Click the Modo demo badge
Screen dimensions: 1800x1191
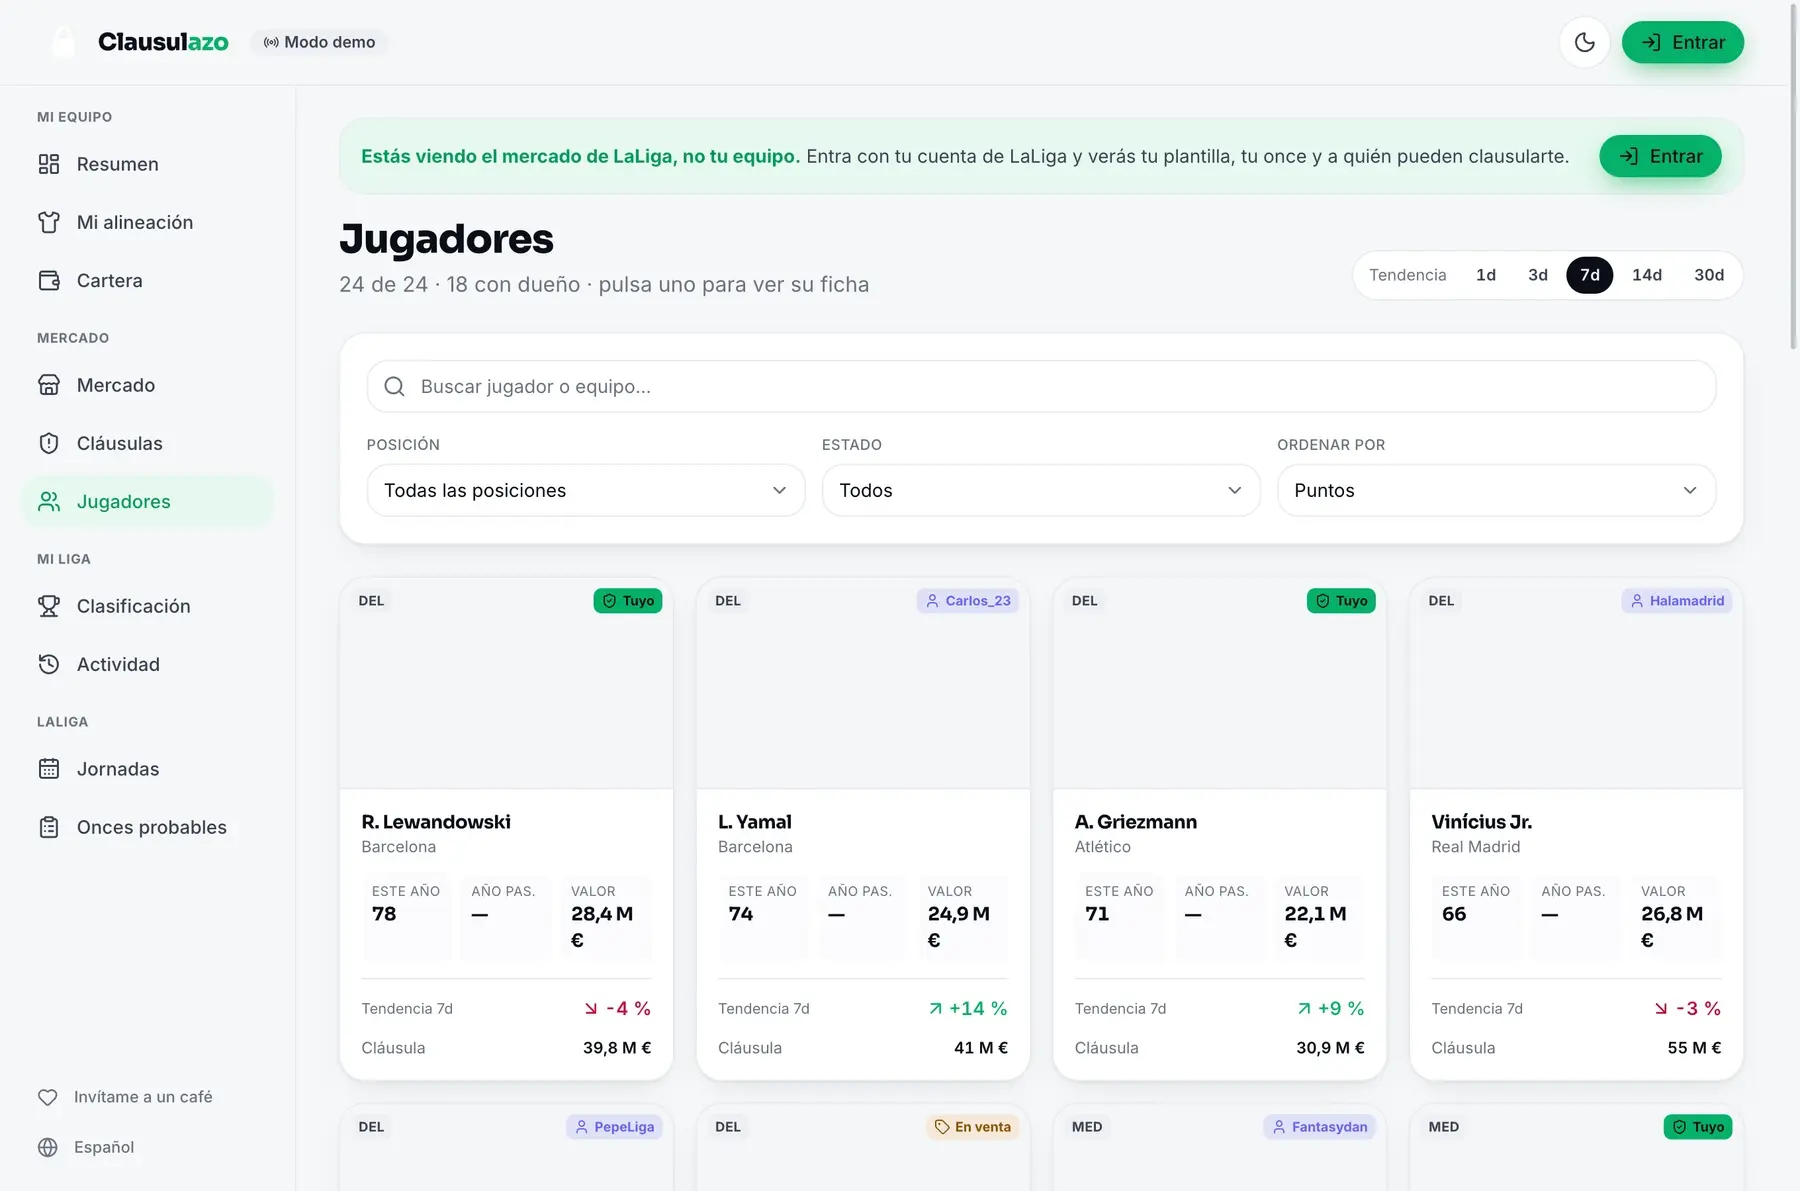click(319, 42)
